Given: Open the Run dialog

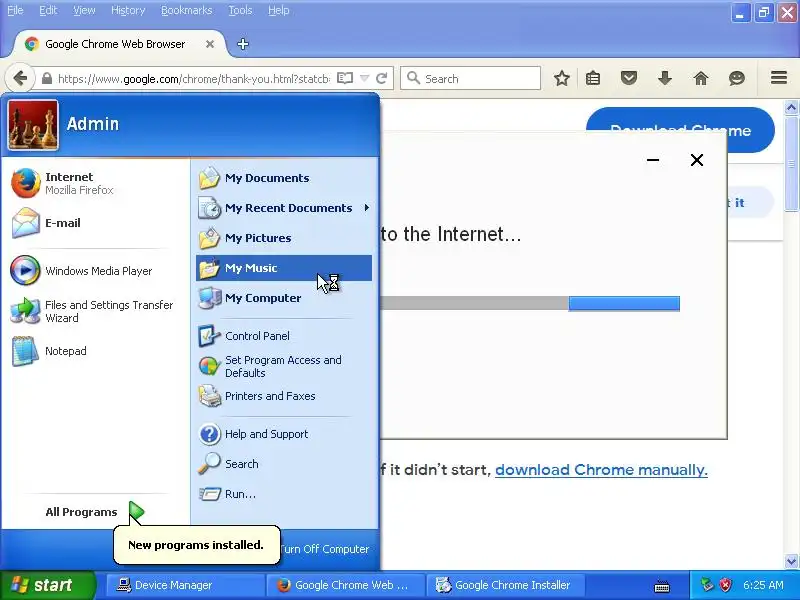Looking at the screenshot, I should [284, 494].
